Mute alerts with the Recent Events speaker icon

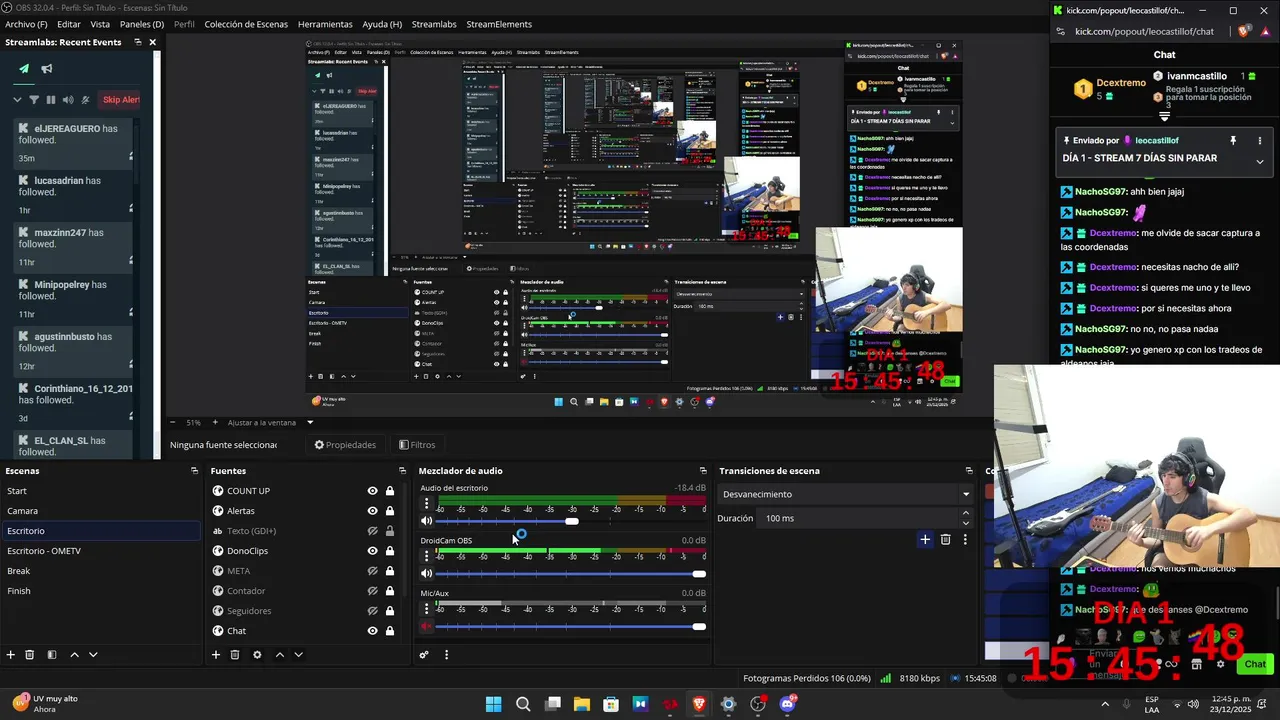[x=68, y=100]
